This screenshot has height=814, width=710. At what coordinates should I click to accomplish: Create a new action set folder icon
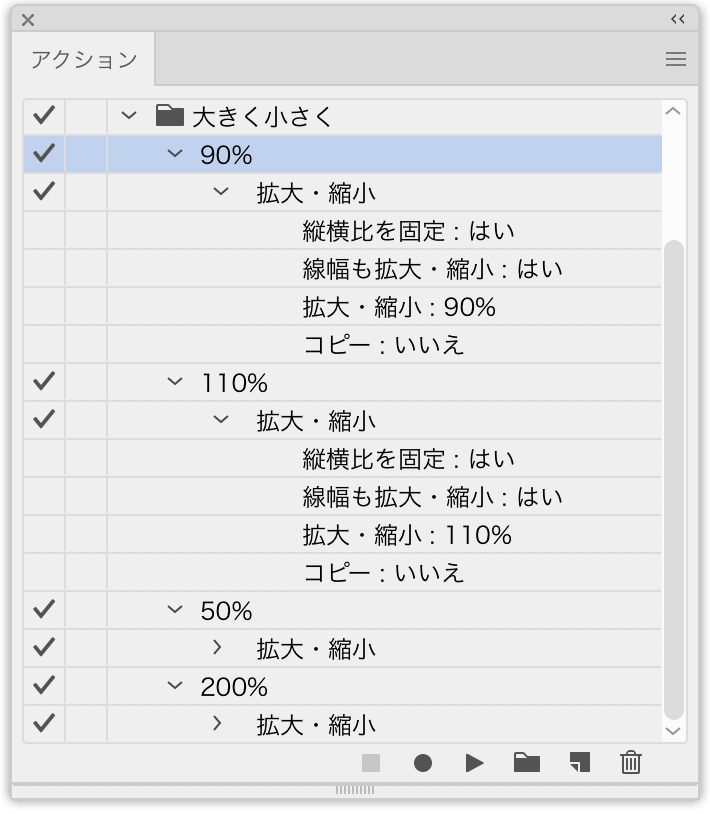pos(526,763)
